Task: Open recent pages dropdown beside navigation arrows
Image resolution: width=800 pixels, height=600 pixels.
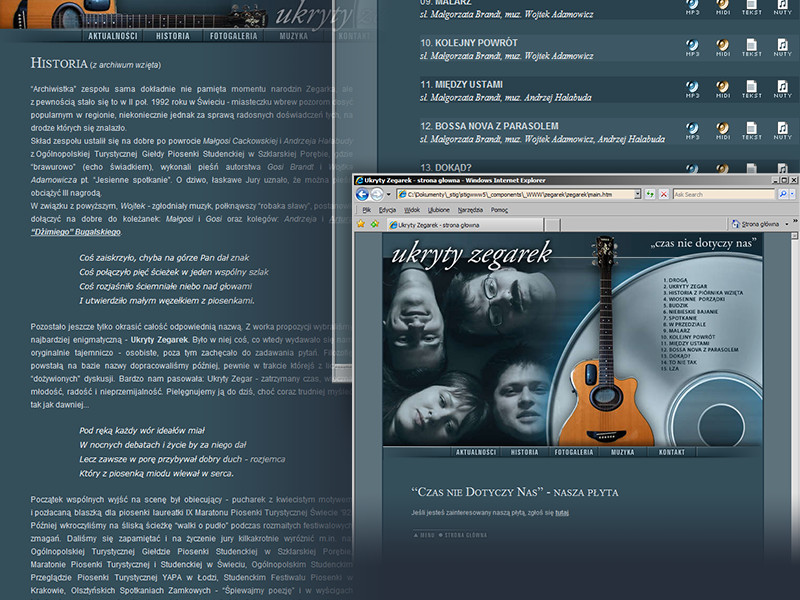Action: [x=388, y=194]
